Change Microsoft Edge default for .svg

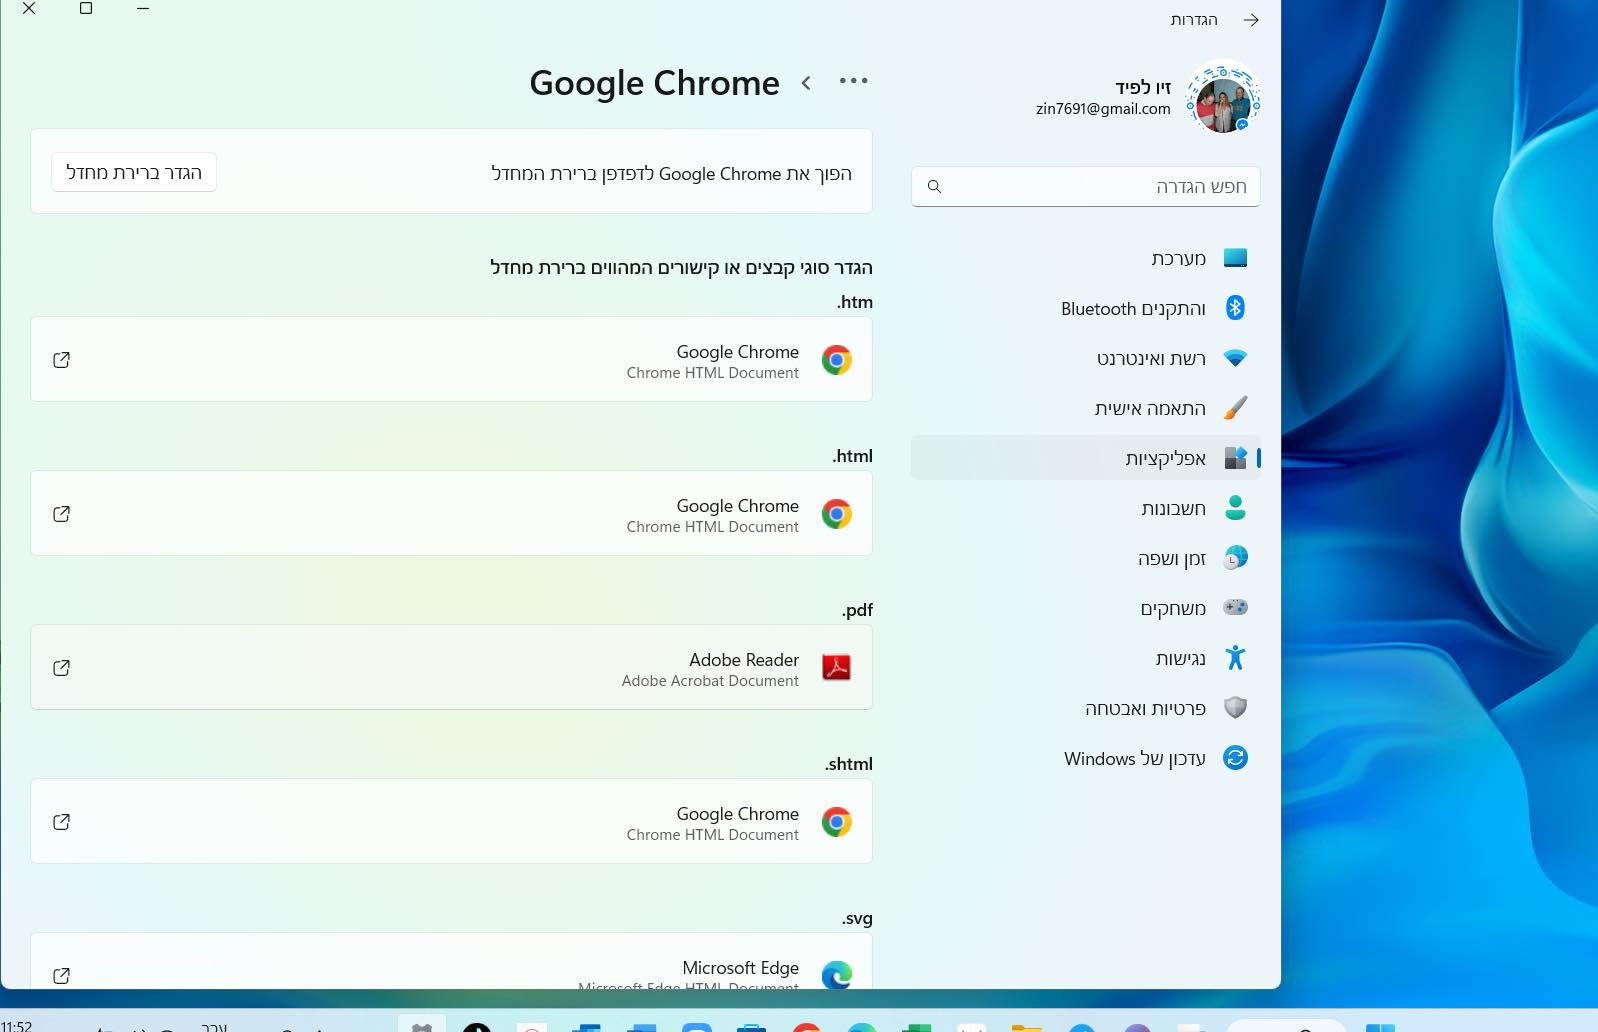(x=451, y=968)
